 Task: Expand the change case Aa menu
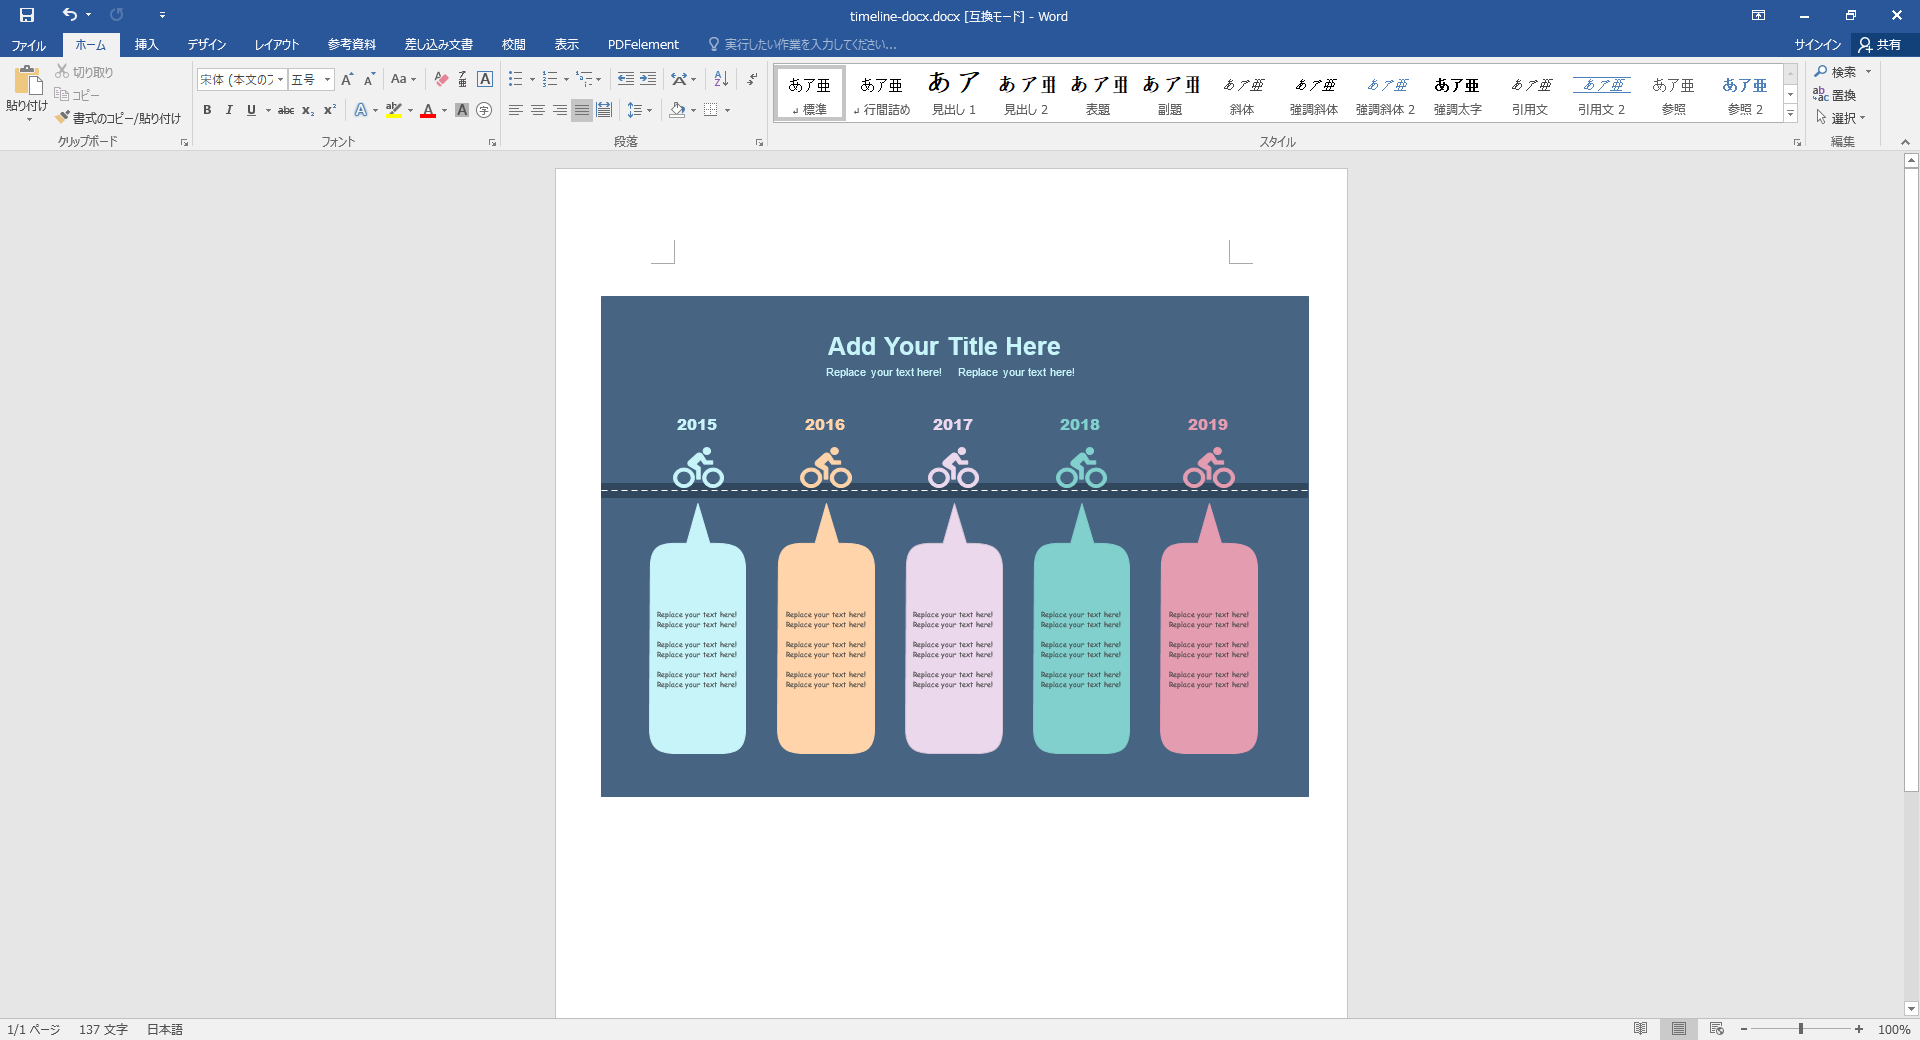tap(403, 79)
